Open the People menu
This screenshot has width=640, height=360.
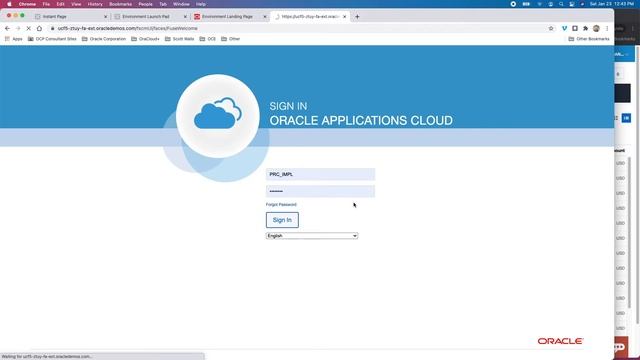(x=145, y=4)
